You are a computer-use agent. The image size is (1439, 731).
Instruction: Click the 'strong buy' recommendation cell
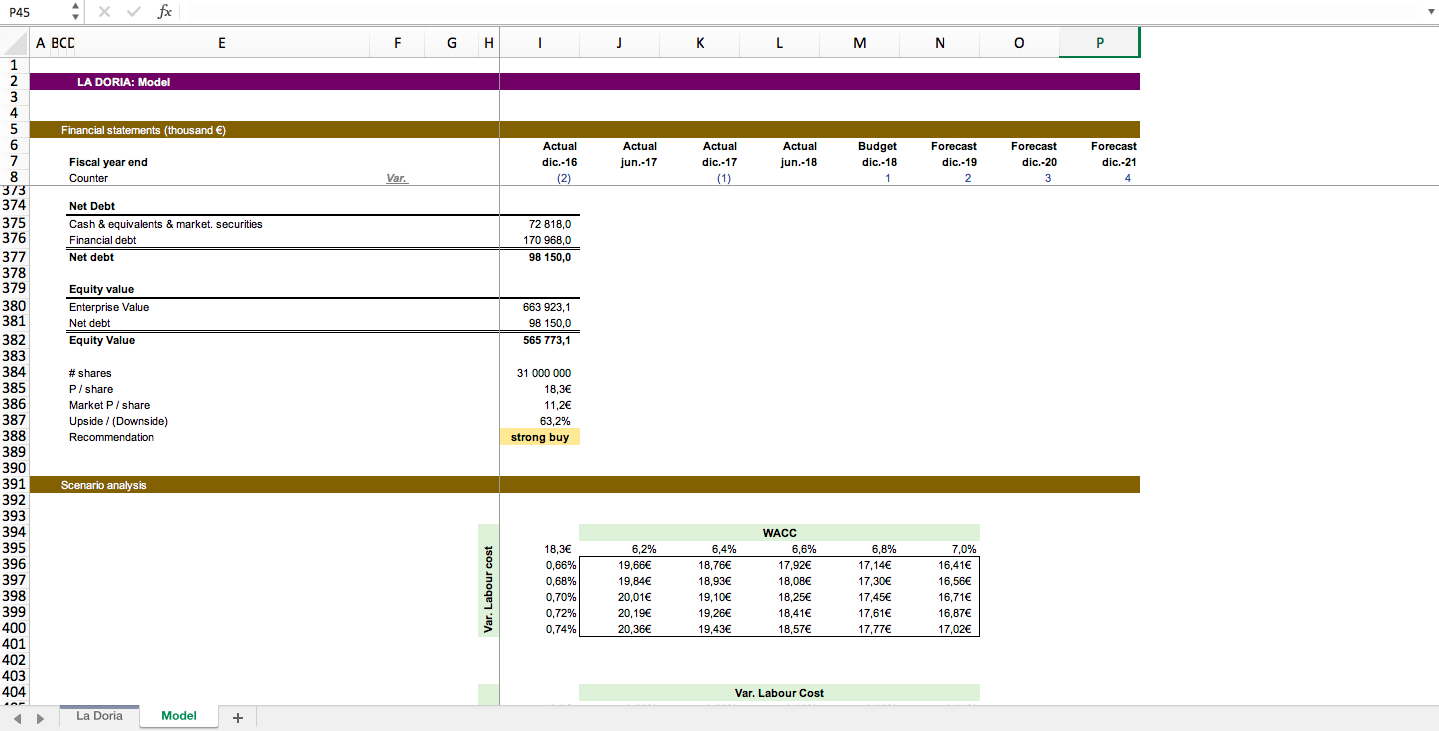(x=540, y=437)
